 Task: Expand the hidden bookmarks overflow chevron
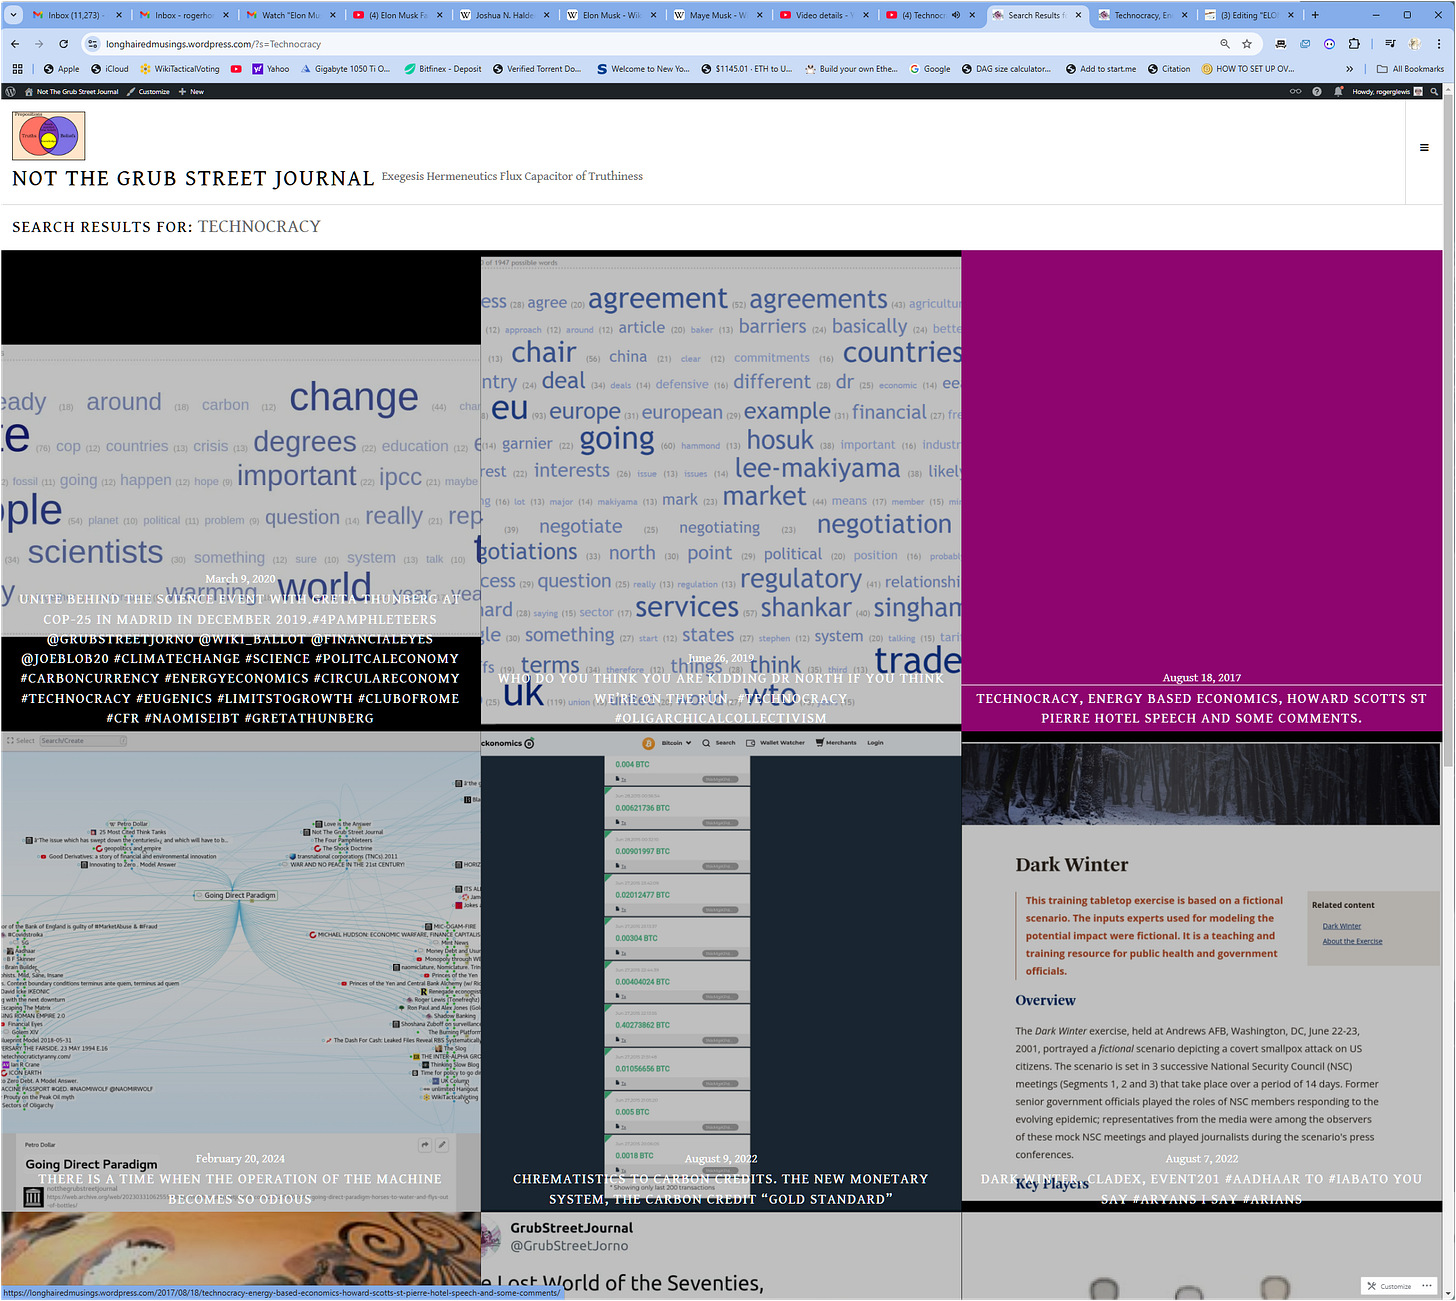[1350, 69]
